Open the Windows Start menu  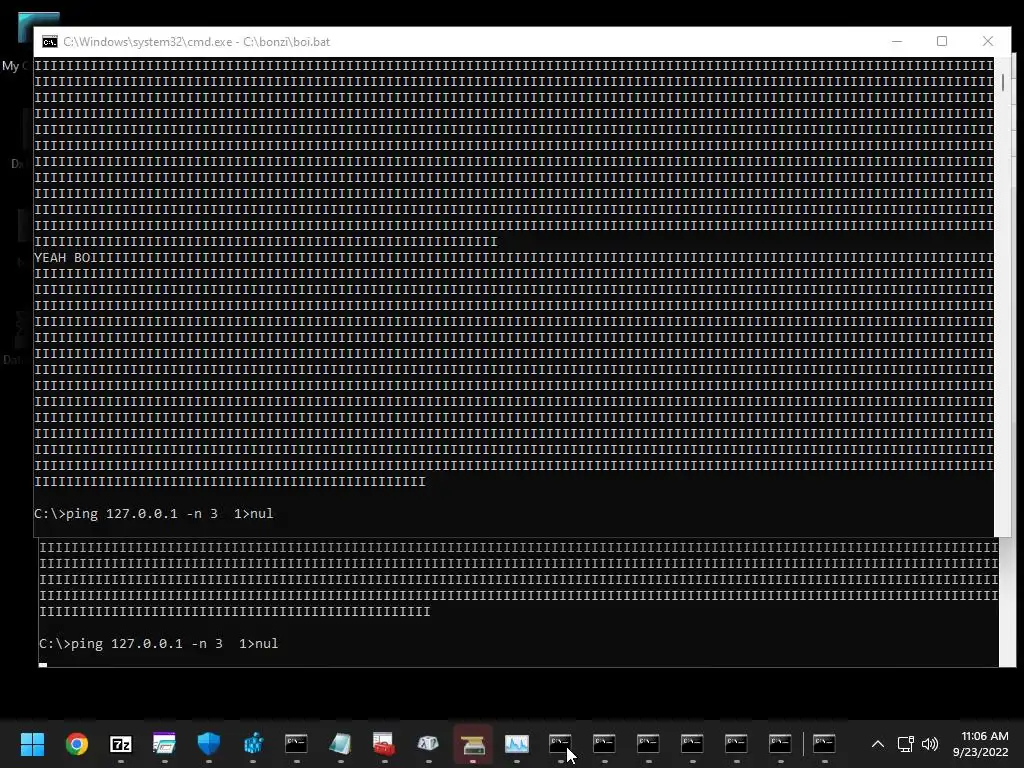tap(33, 744)
